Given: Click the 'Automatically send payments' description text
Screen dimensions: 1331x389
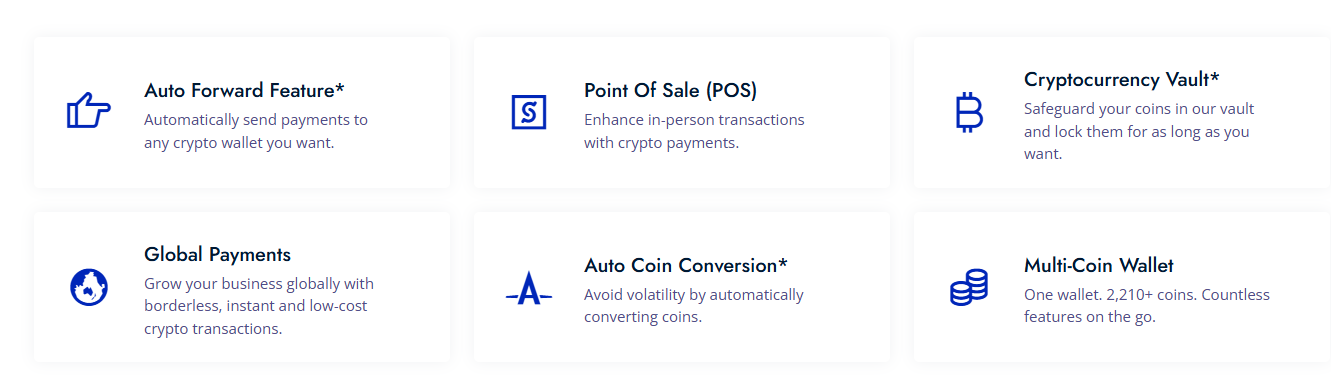Looking at the screenshot, I should pyautogui.click(x=256, y=131).
